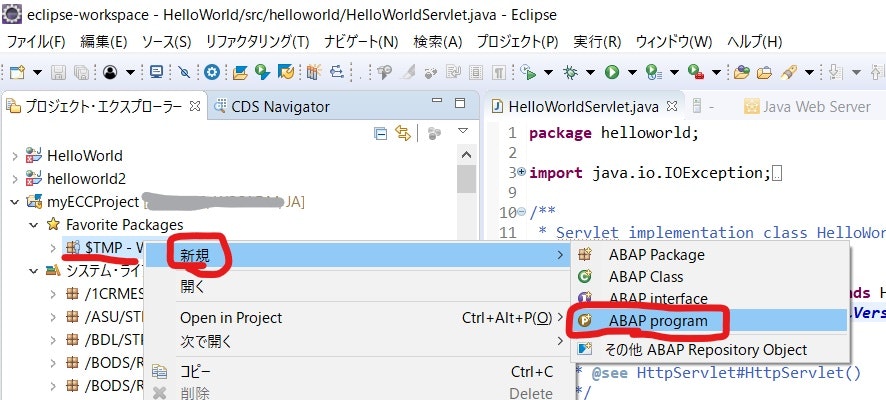Open the Open in Project submenu
This screenshot has height=400, width=886.
point(357,318)
